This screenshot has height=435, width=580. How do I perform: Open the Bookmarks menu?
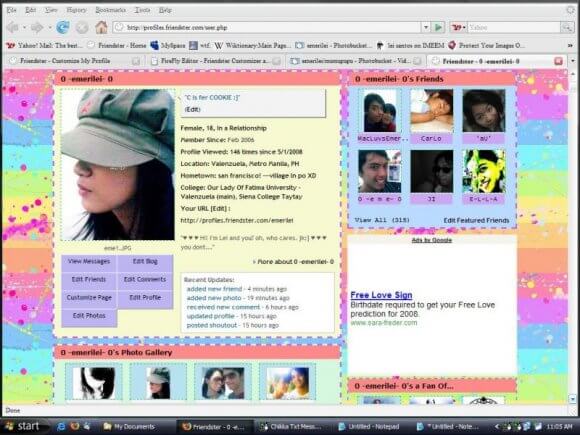[110, 10]
